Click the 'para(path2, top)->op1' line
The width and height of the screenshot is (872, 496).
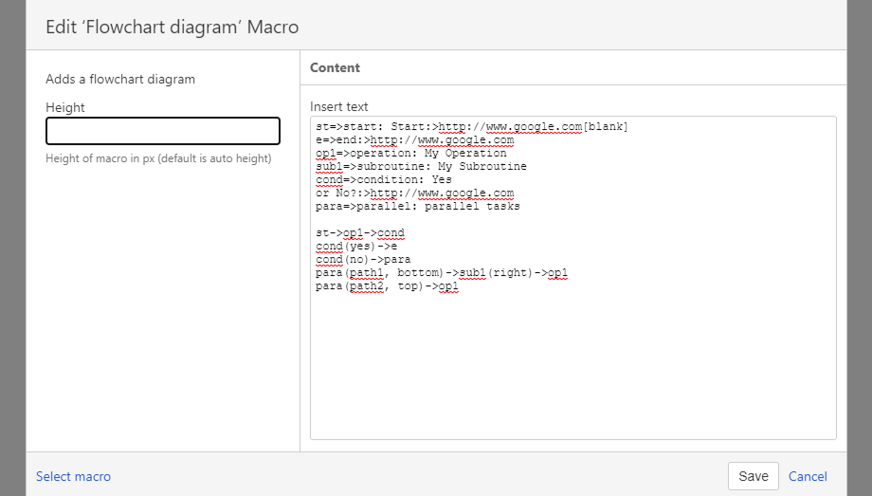387,286
